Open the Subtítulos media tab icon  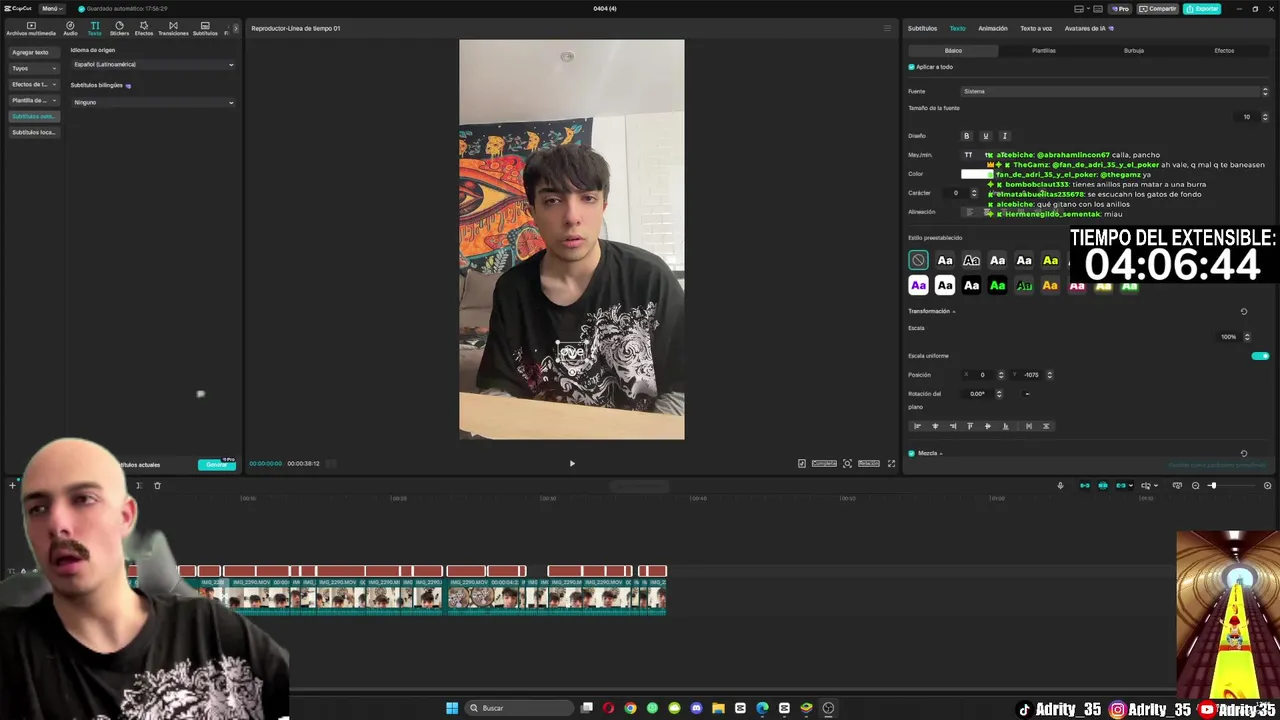click(x=205, y=29)
